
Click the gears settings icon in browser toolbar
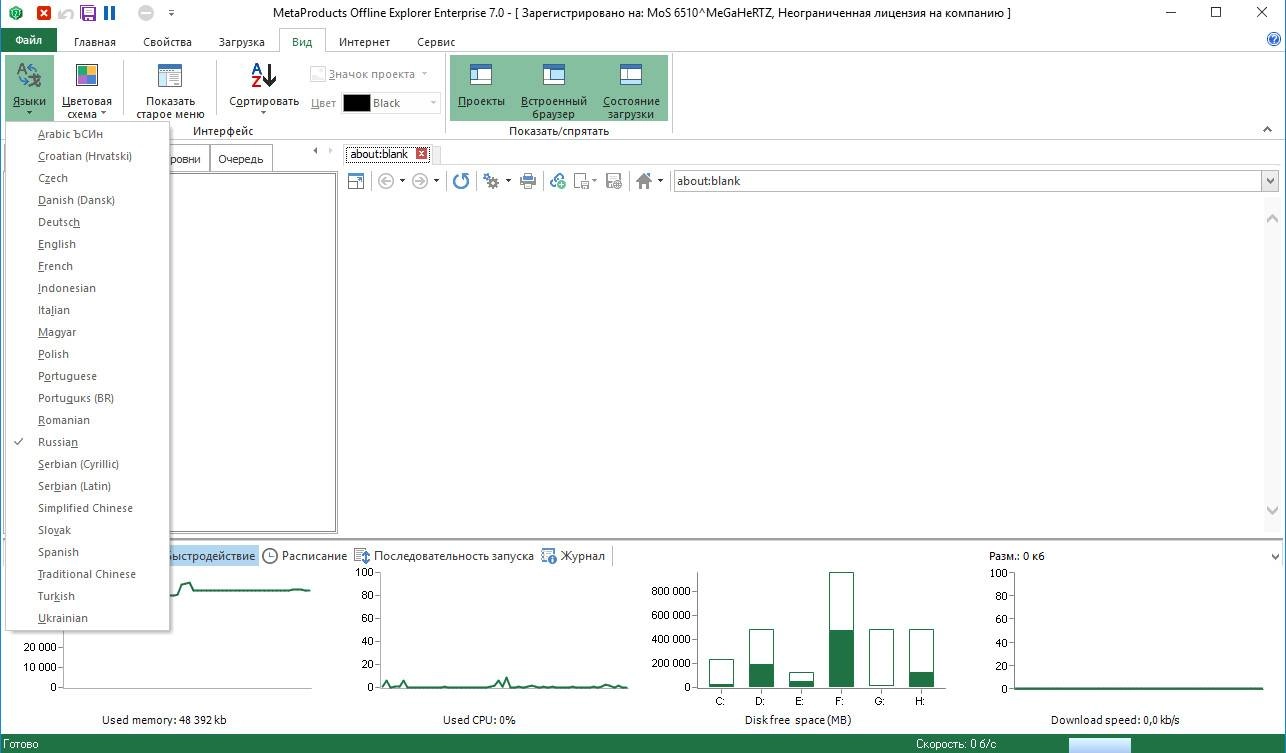pos(491,181)
